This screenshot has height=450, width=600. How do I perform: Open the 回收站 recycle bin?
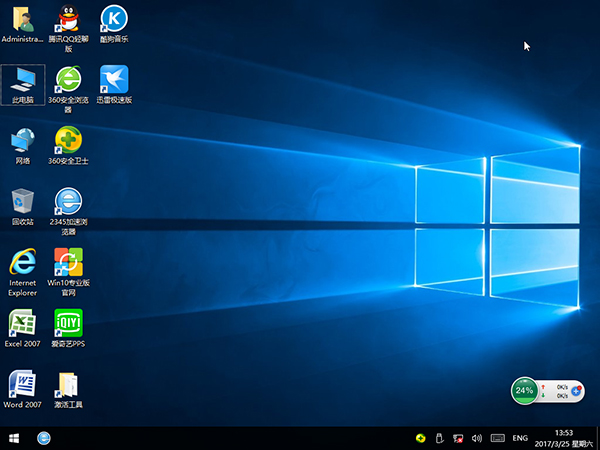[23, 200]
